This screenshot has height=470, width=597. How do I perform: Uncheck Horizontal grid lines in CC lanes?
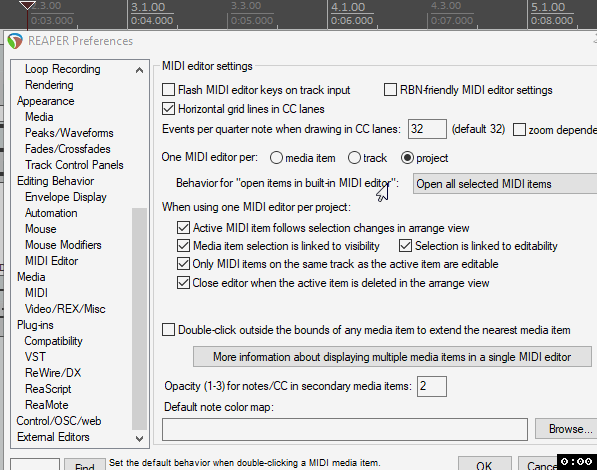click(168, 109)
